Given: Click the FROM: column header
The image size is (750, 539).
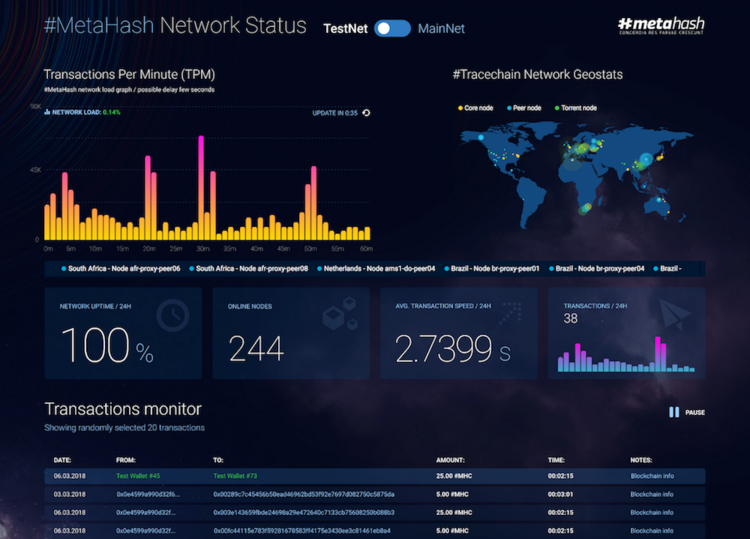Looking at the screenshot, I should 126,460.
